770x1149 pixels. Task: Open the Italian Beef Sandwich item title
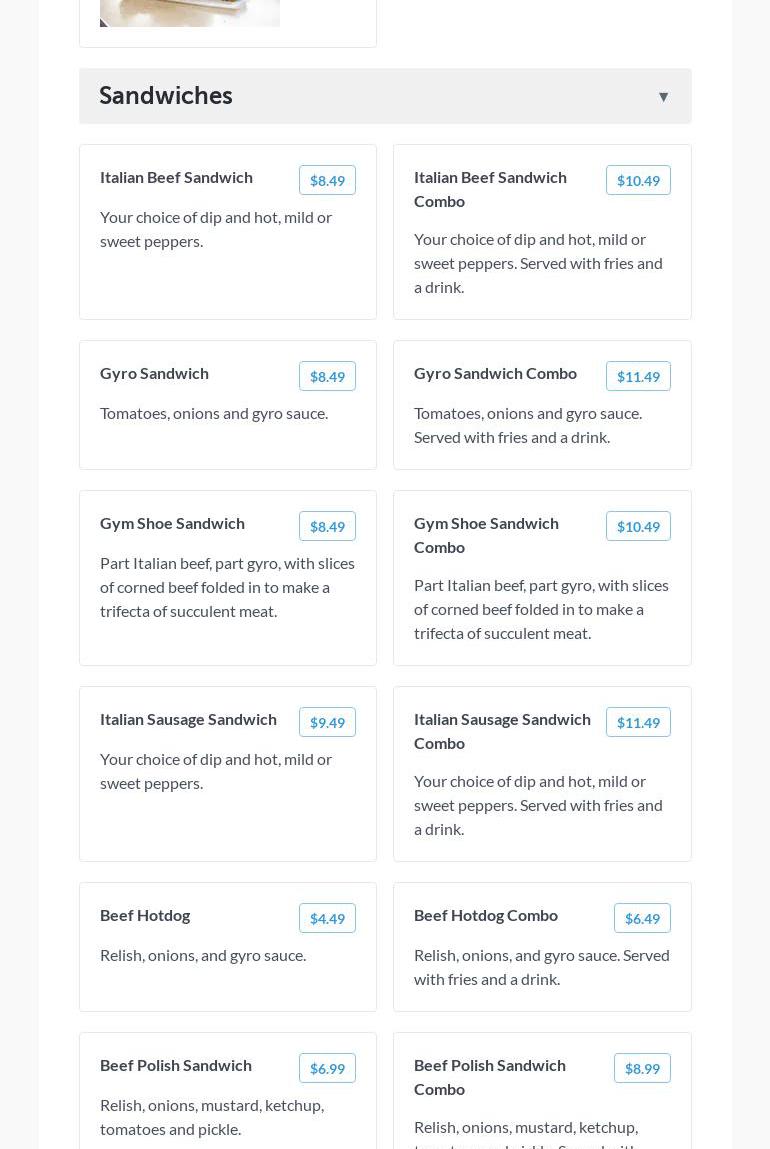[176, 177]
